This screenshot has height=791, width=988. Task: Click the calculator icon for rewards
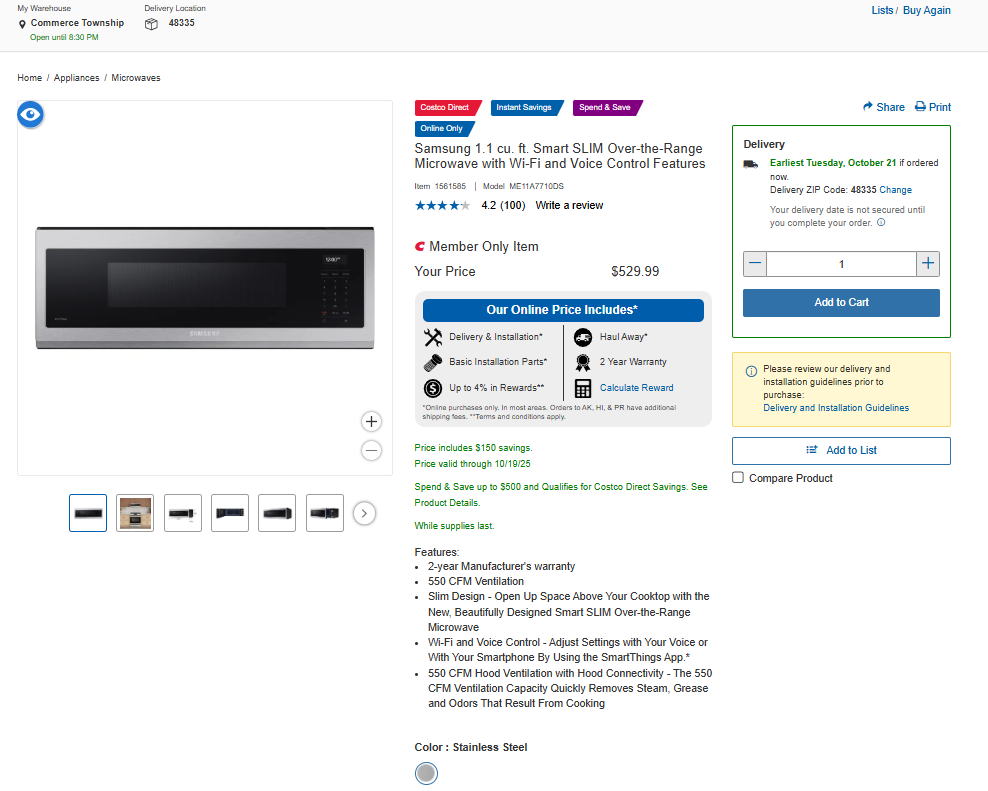pyautogui.click(x=583, y=388)
